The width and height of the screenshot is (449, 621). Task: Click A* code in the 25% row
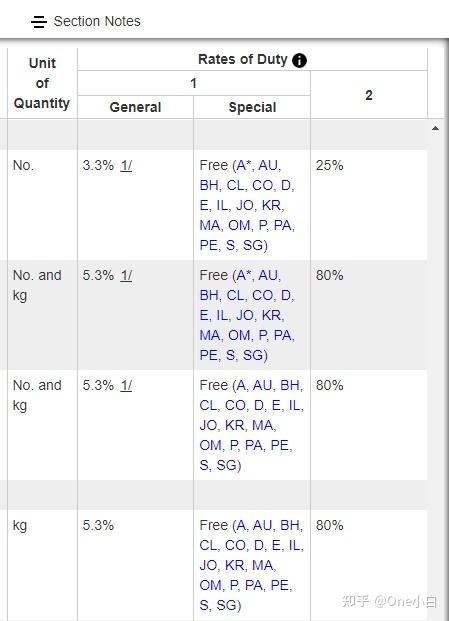[245, 165]
